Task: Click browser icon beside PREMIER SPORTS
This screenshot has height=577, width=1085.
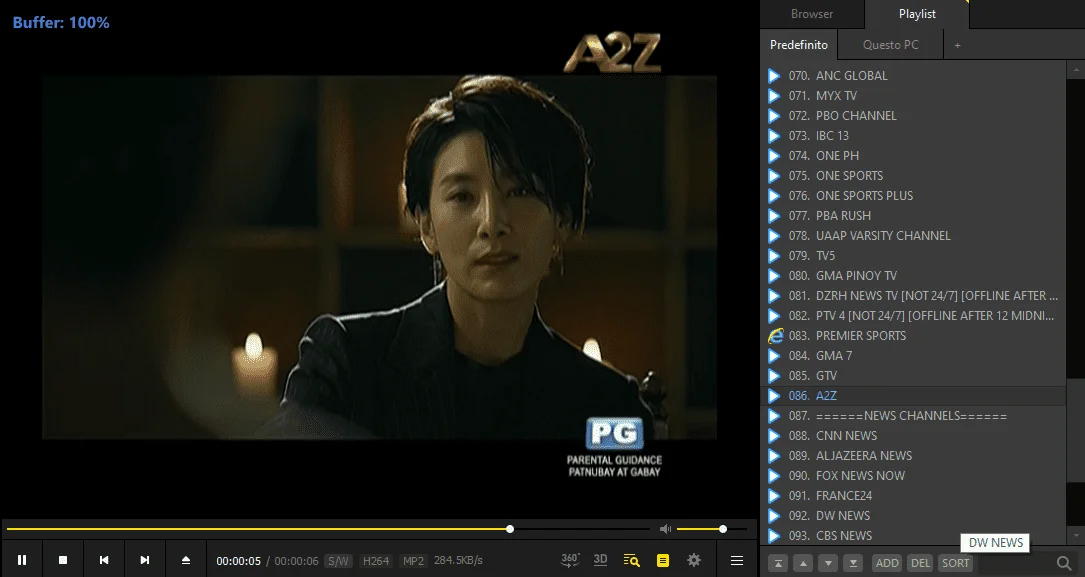Action: tap(775, 336)
